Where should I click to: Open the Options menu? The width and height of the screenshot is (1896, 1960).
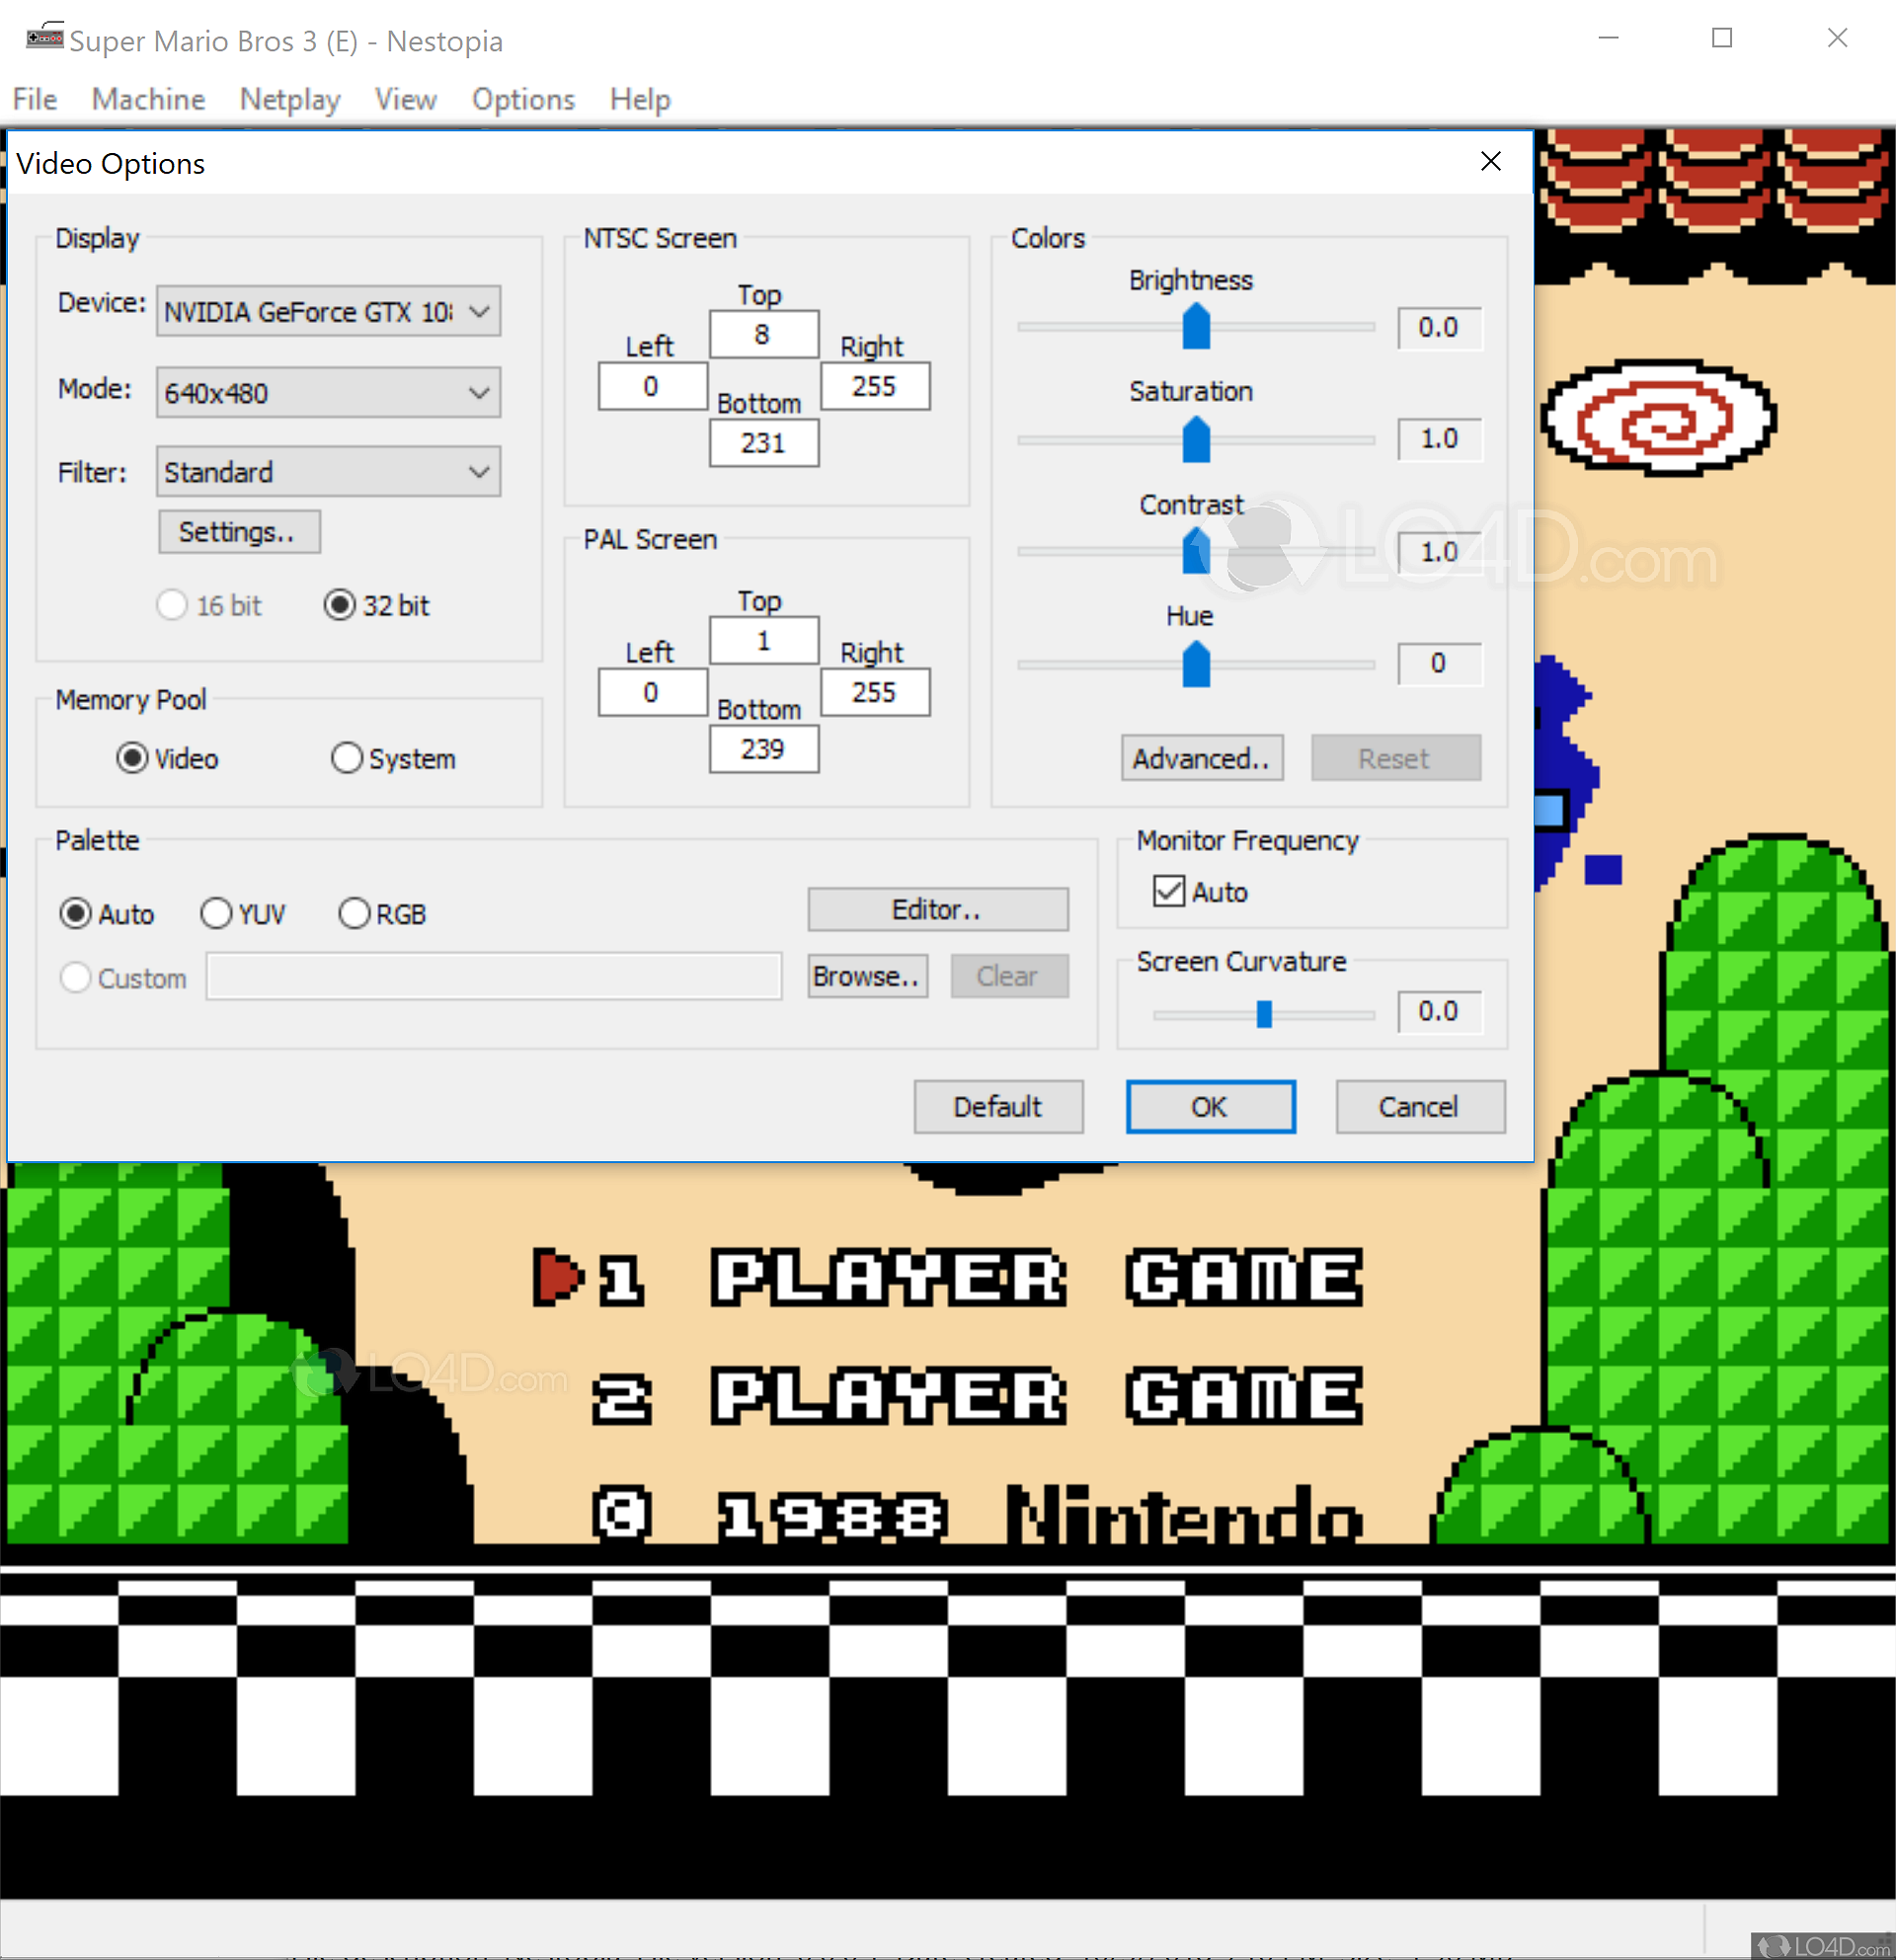523,99
